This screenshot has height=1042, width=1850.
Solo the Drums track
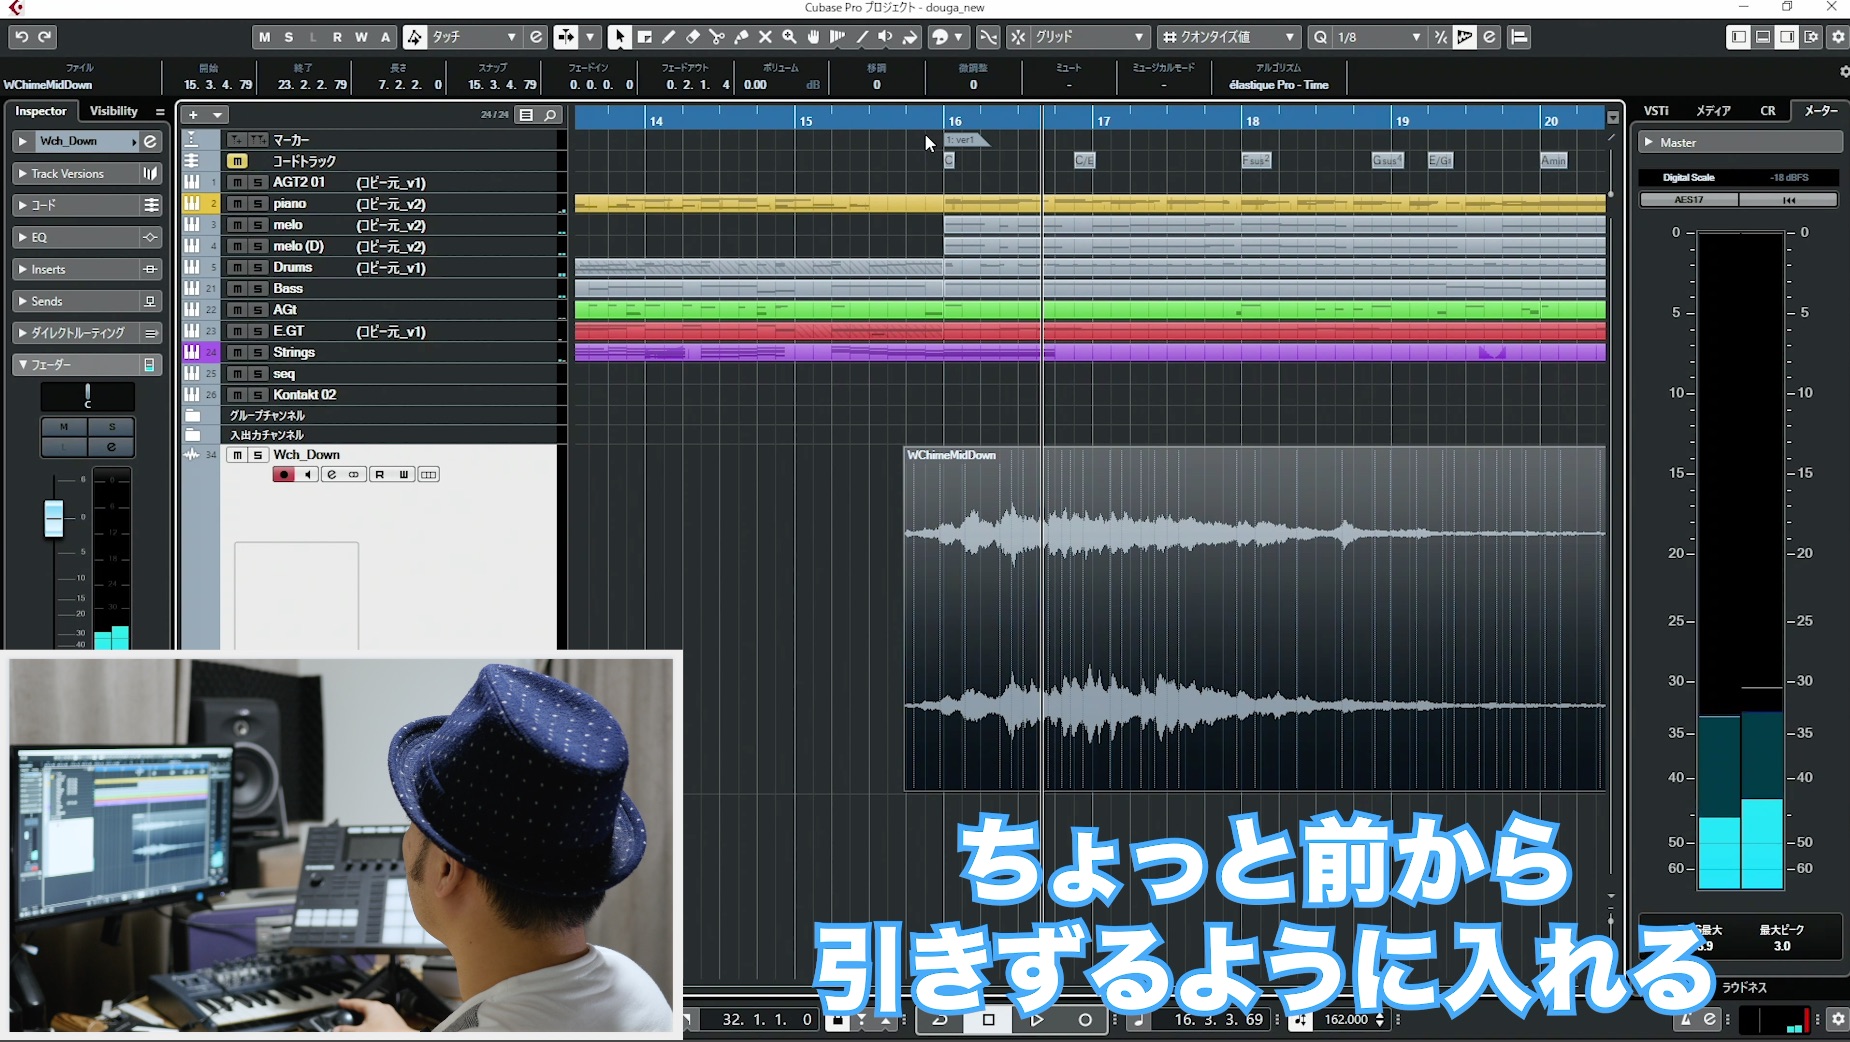pos(258,268)
